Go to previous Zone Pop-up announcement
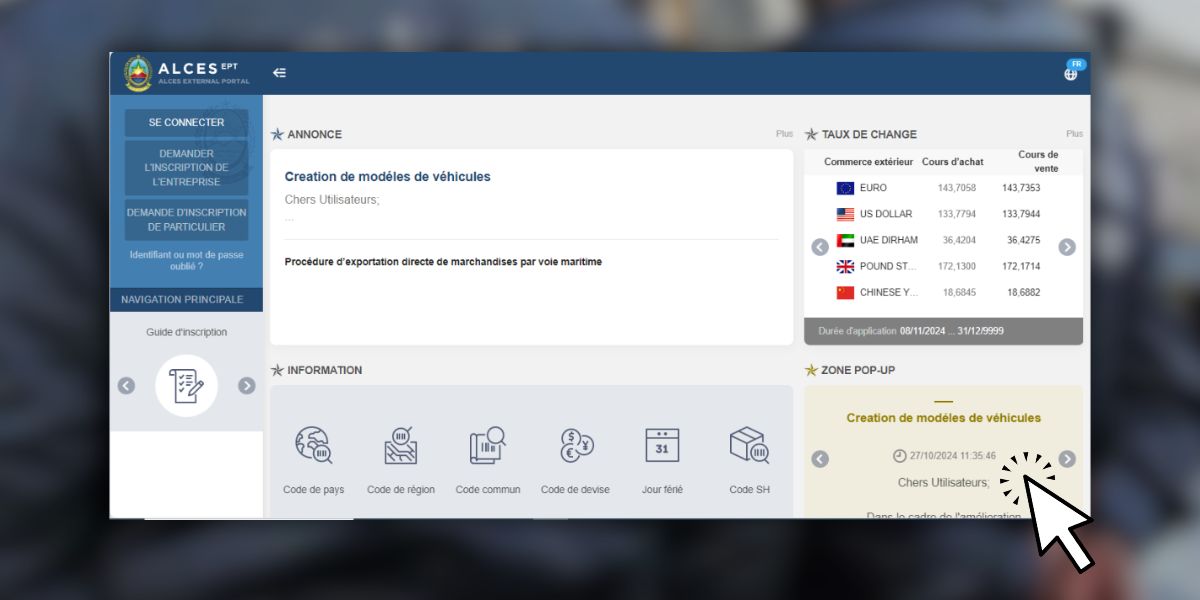The height and width of the screenshot is (600, 1200). coord(820,459)
